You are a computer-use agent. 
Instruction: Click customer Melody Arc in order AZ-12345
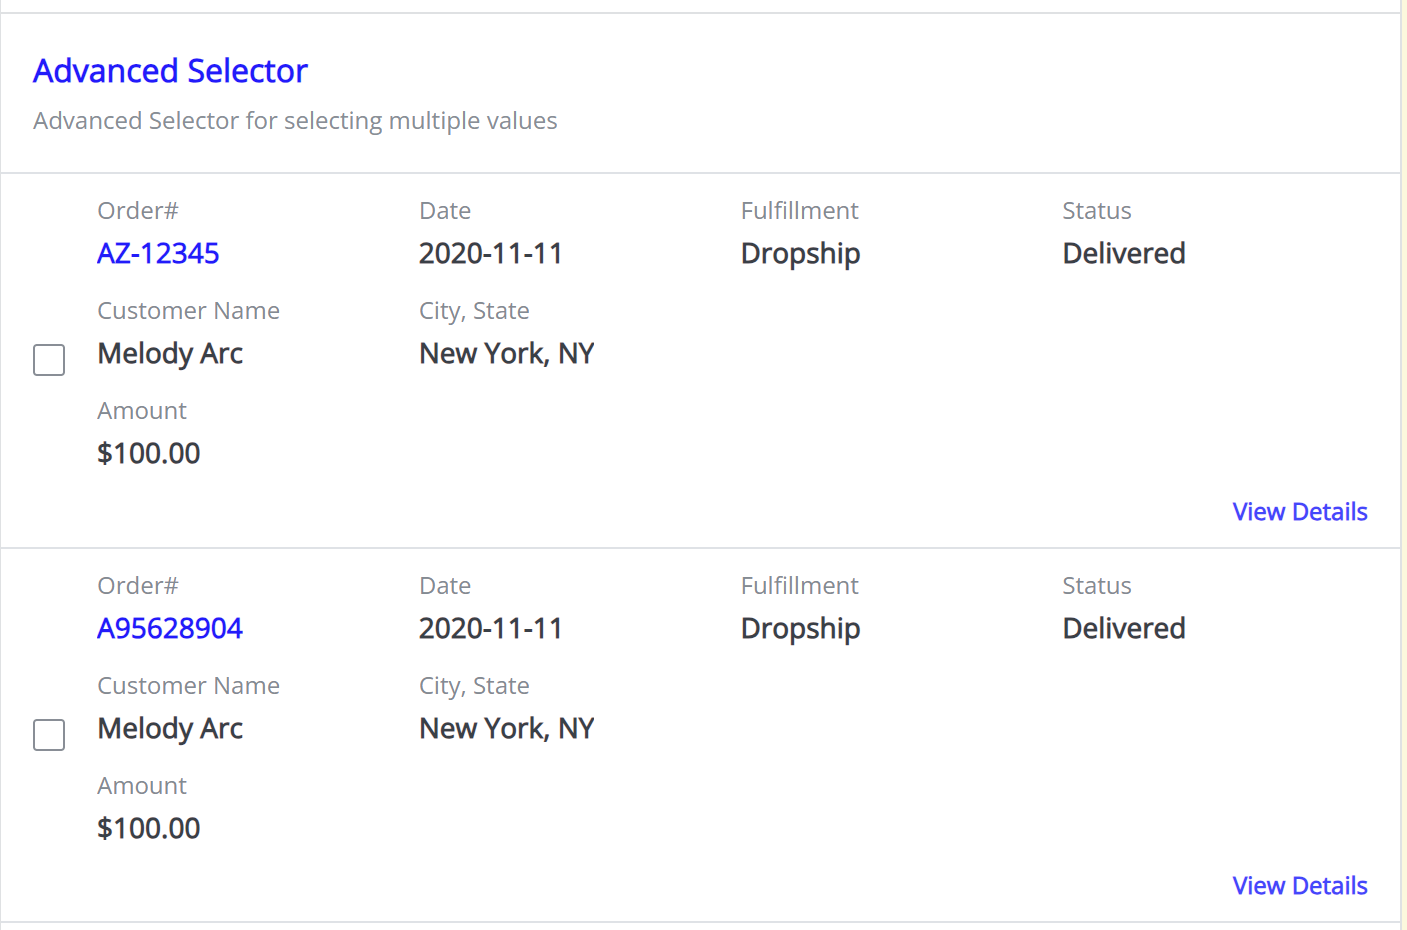point(170,354)
